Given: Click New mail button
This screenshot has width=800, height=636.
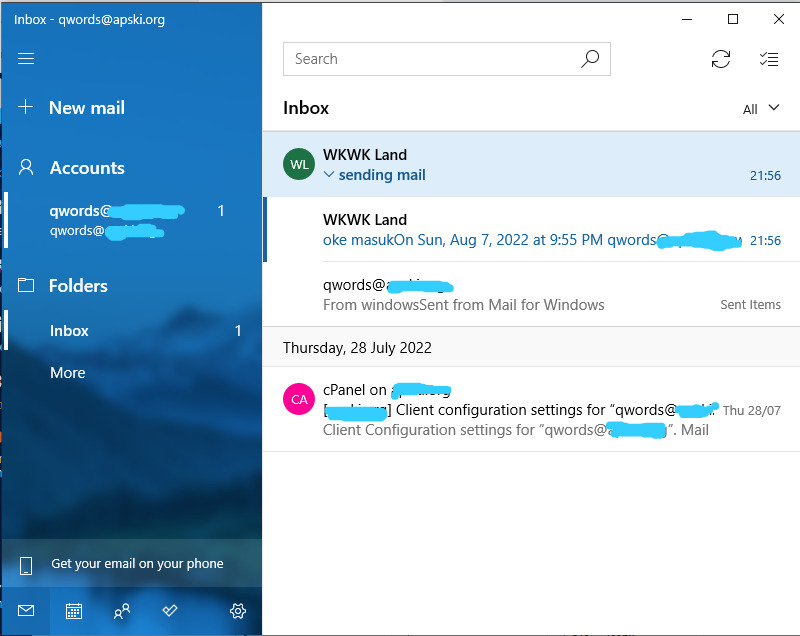Looking at the screenshot, I should (x=86, y=108).
